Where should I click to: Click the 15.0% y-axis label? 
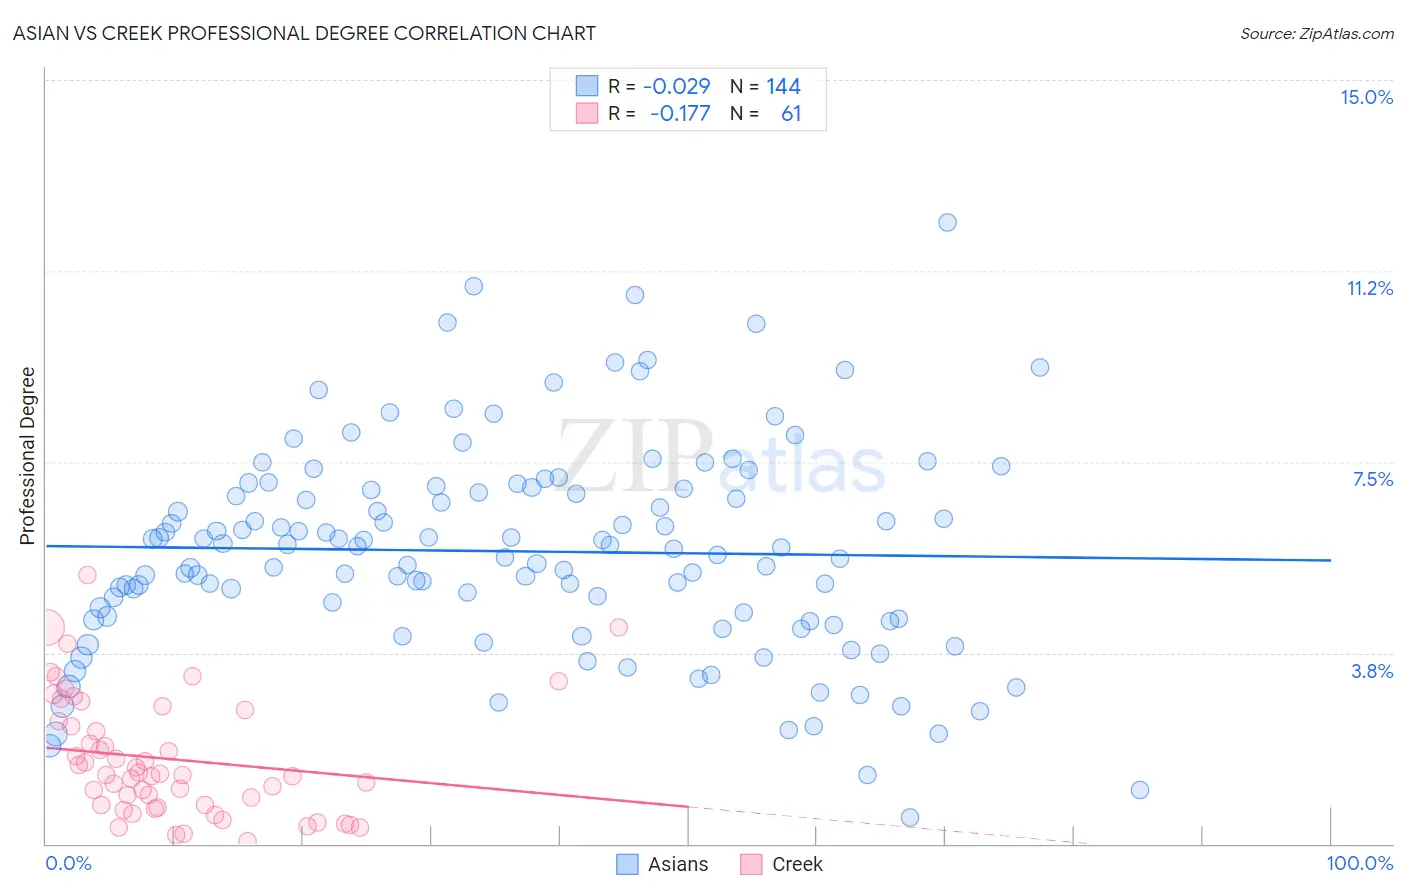[x=1366, y=97]
